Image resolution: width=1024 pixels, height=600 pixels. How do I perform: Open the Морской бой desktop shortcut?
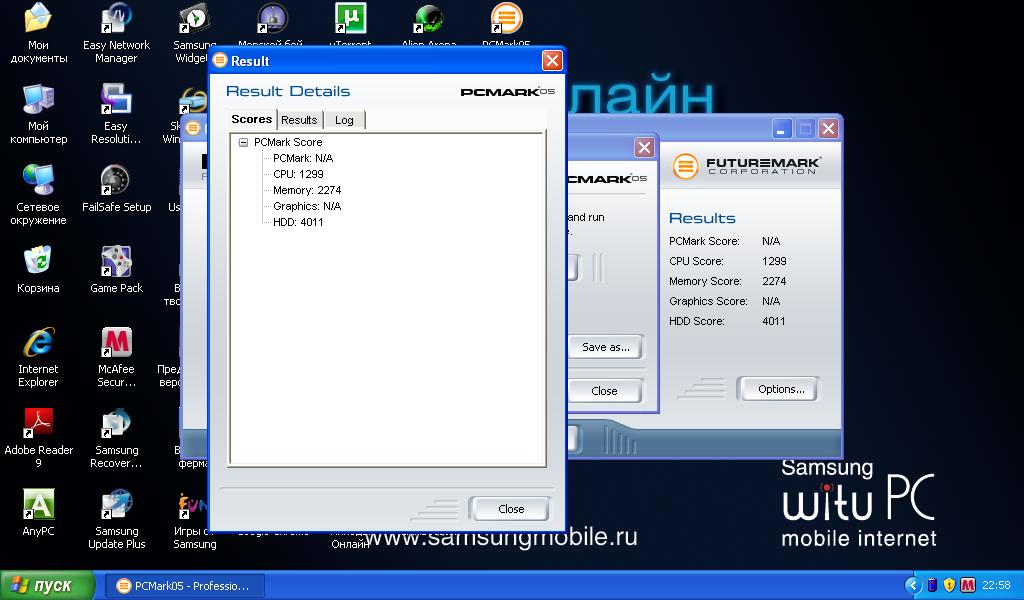point(271,24)
